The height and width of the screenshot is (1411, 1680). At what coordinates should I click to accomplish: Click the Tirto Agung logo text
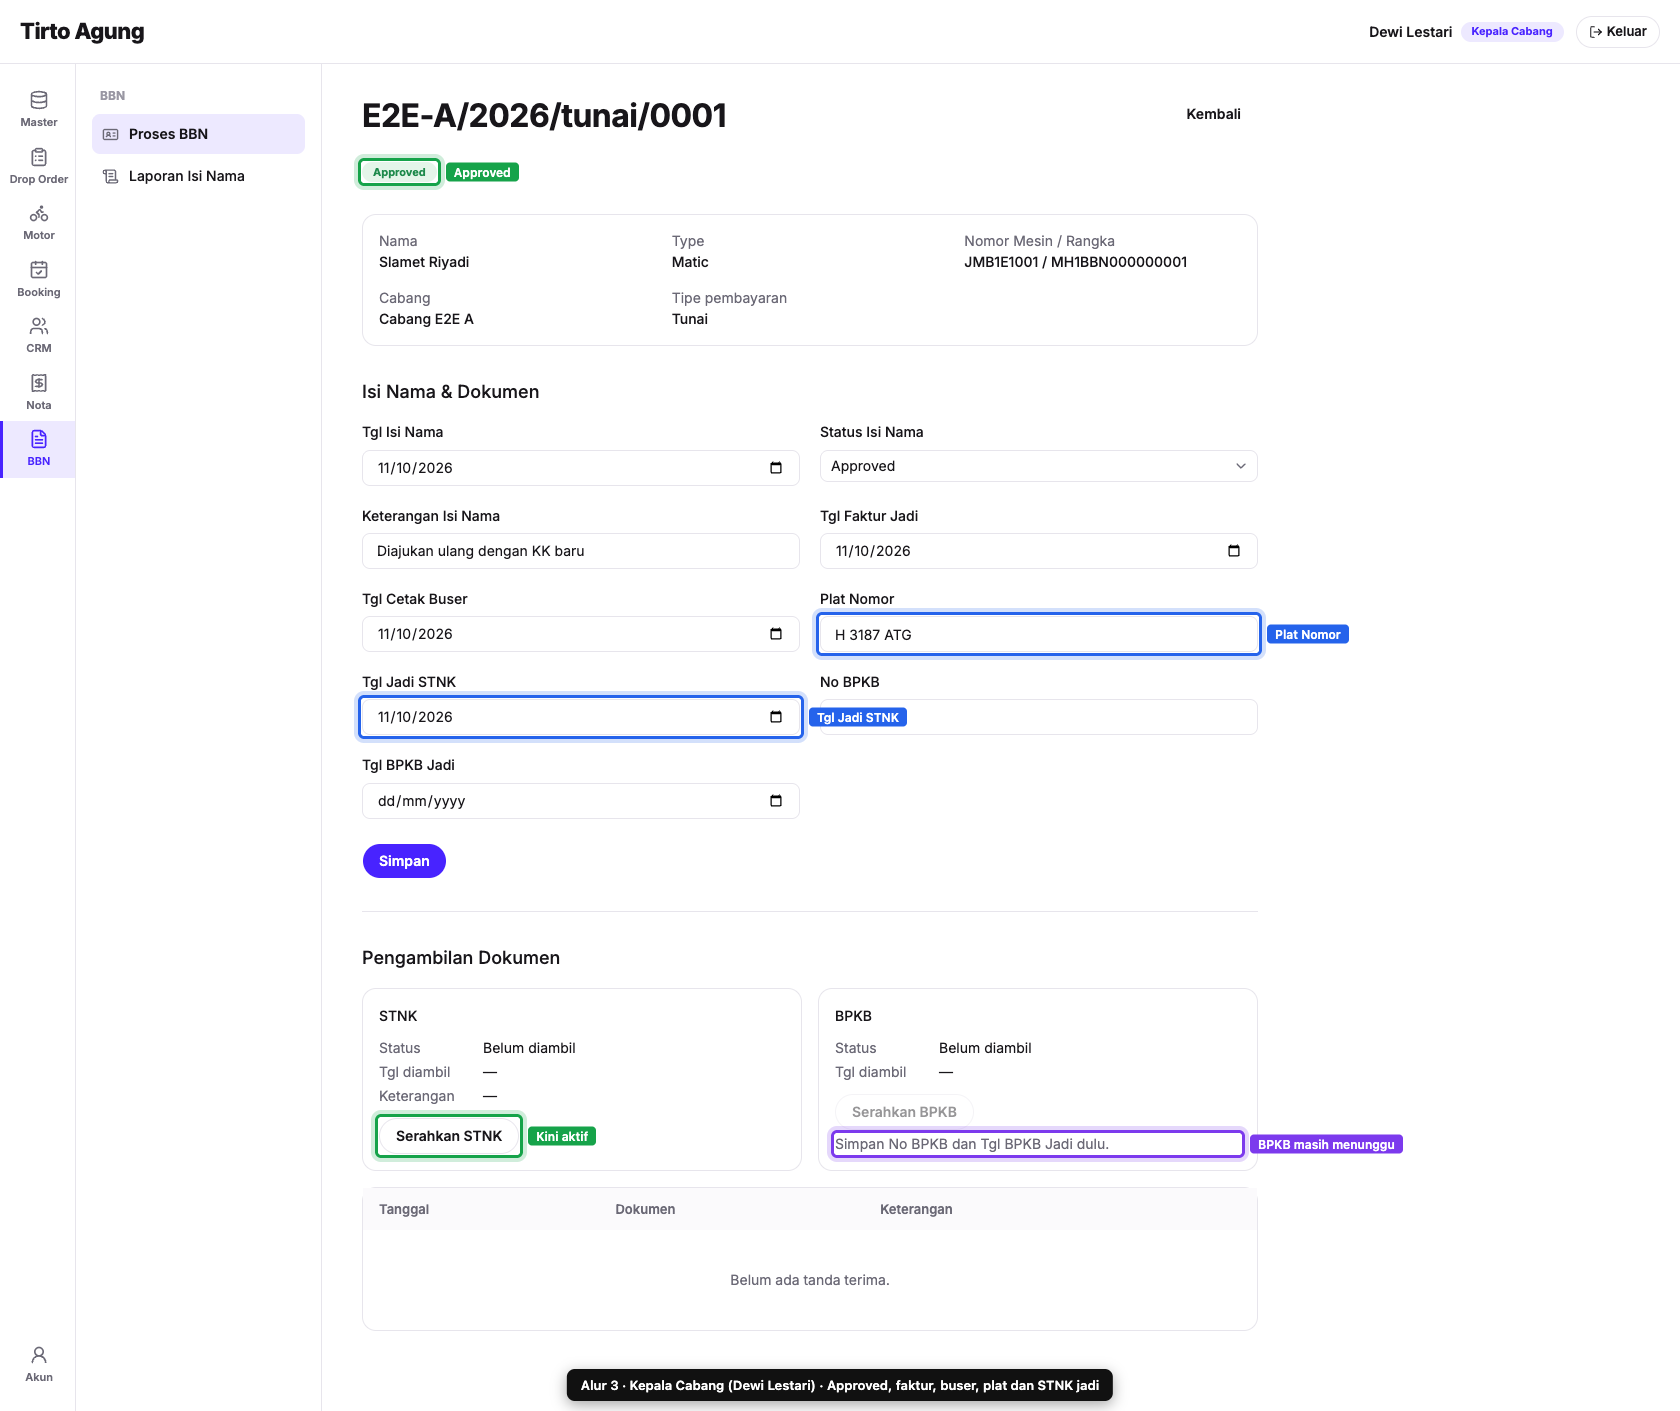(x=82, y=32)
